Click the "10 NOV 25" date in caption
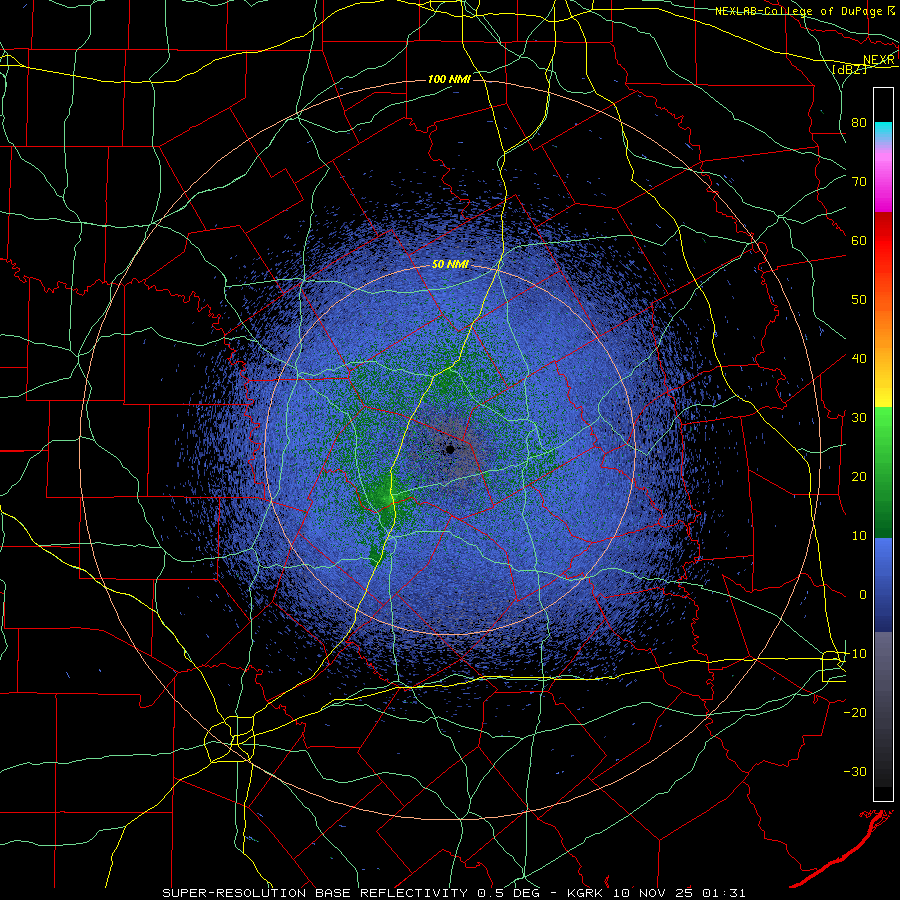The height and width of the screenshot is (900, 900). point(651,893)
